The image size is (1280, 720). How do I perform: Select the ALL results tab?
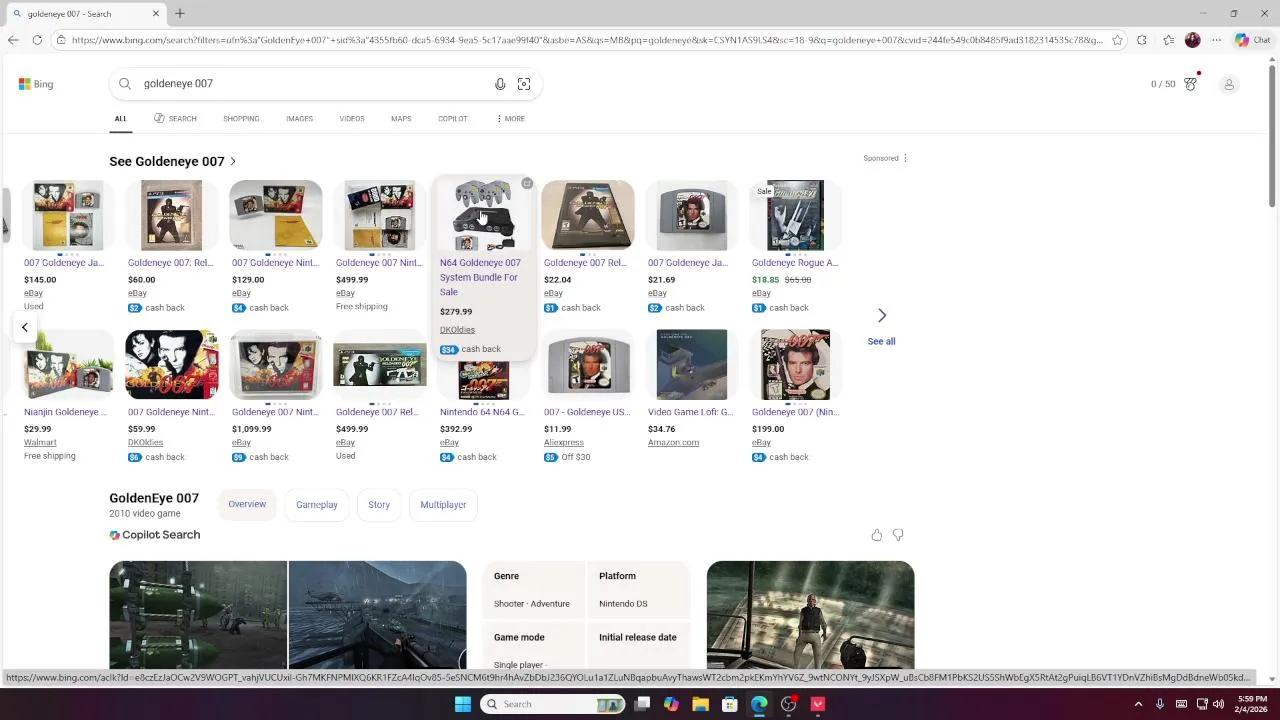tap(120, 118)
